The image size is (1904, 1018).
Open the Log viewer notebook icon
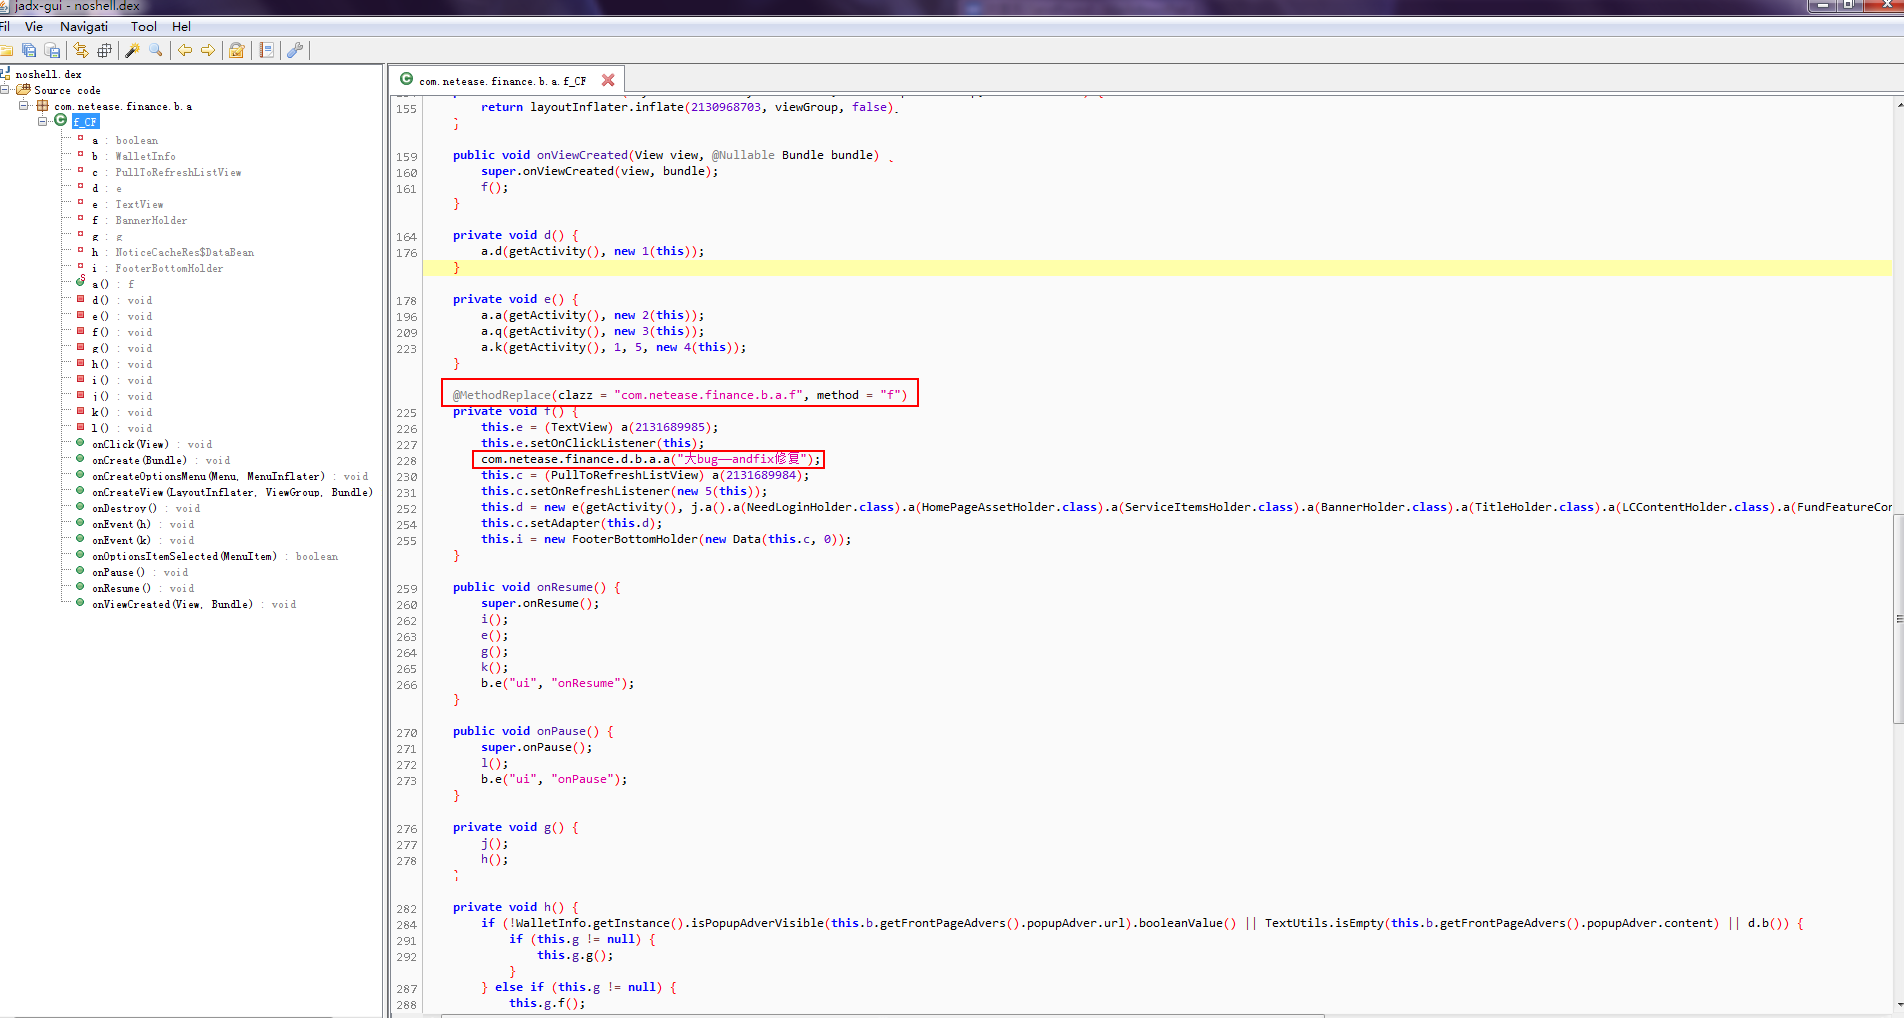click(266, 50)
